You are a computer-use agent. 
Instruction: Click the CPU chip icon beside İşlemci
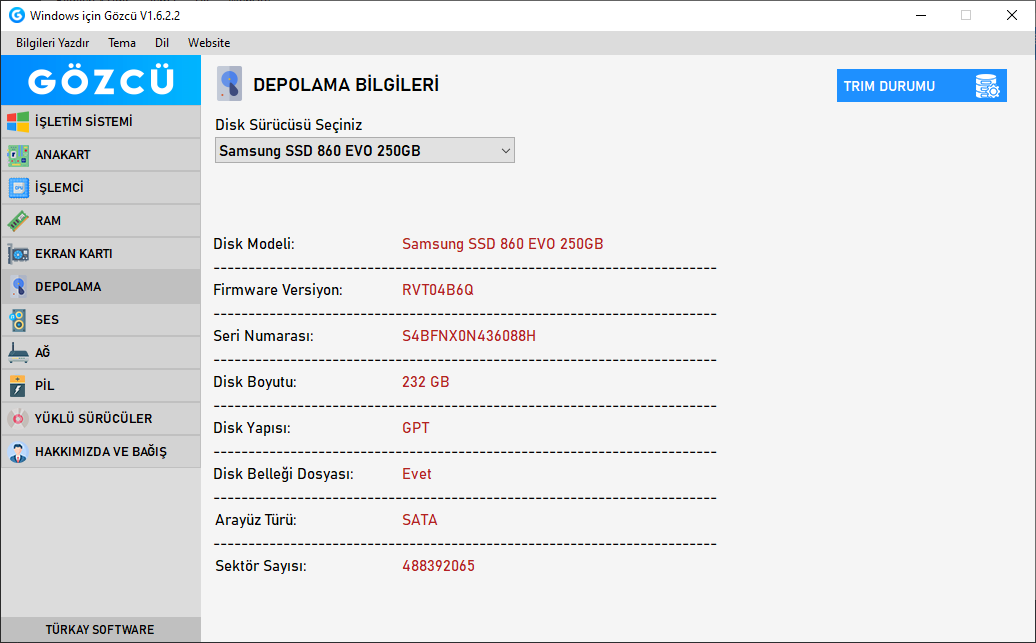18,188
